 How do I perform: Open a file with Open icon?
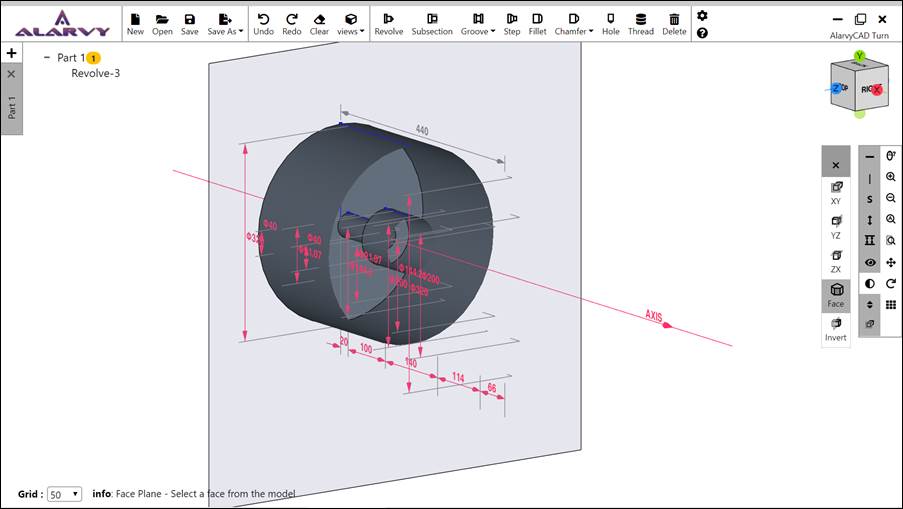pyautogui.click(x=162, y=24)
